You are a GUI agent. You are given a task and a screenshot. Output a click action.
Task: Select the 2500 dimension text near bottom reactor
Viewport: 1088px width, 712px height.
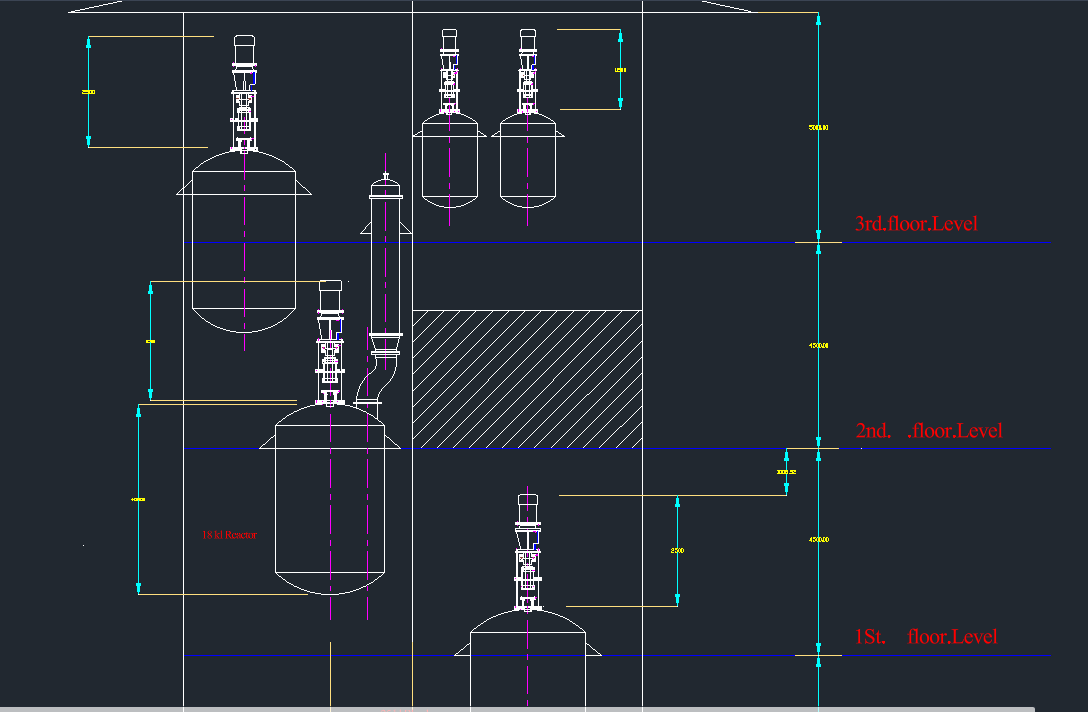(677, 551)
